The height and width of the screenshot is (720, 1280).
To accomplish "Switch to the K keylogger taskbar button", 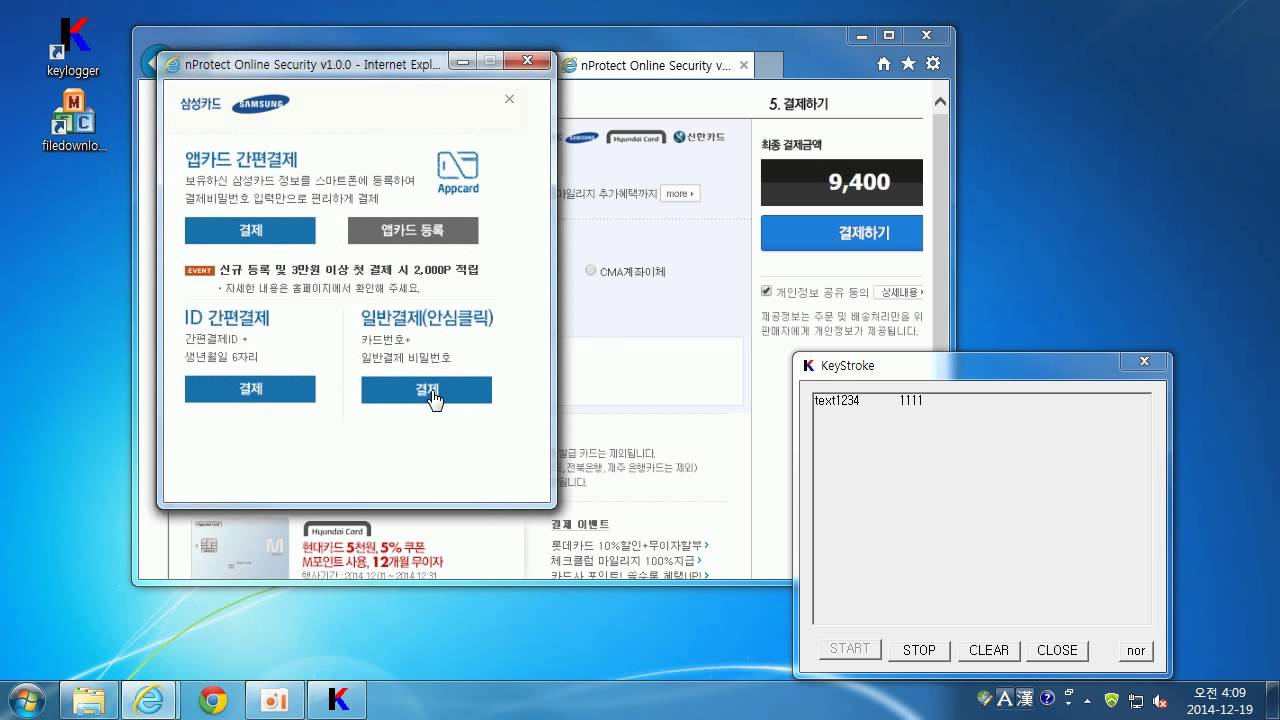I will [338, 700].
